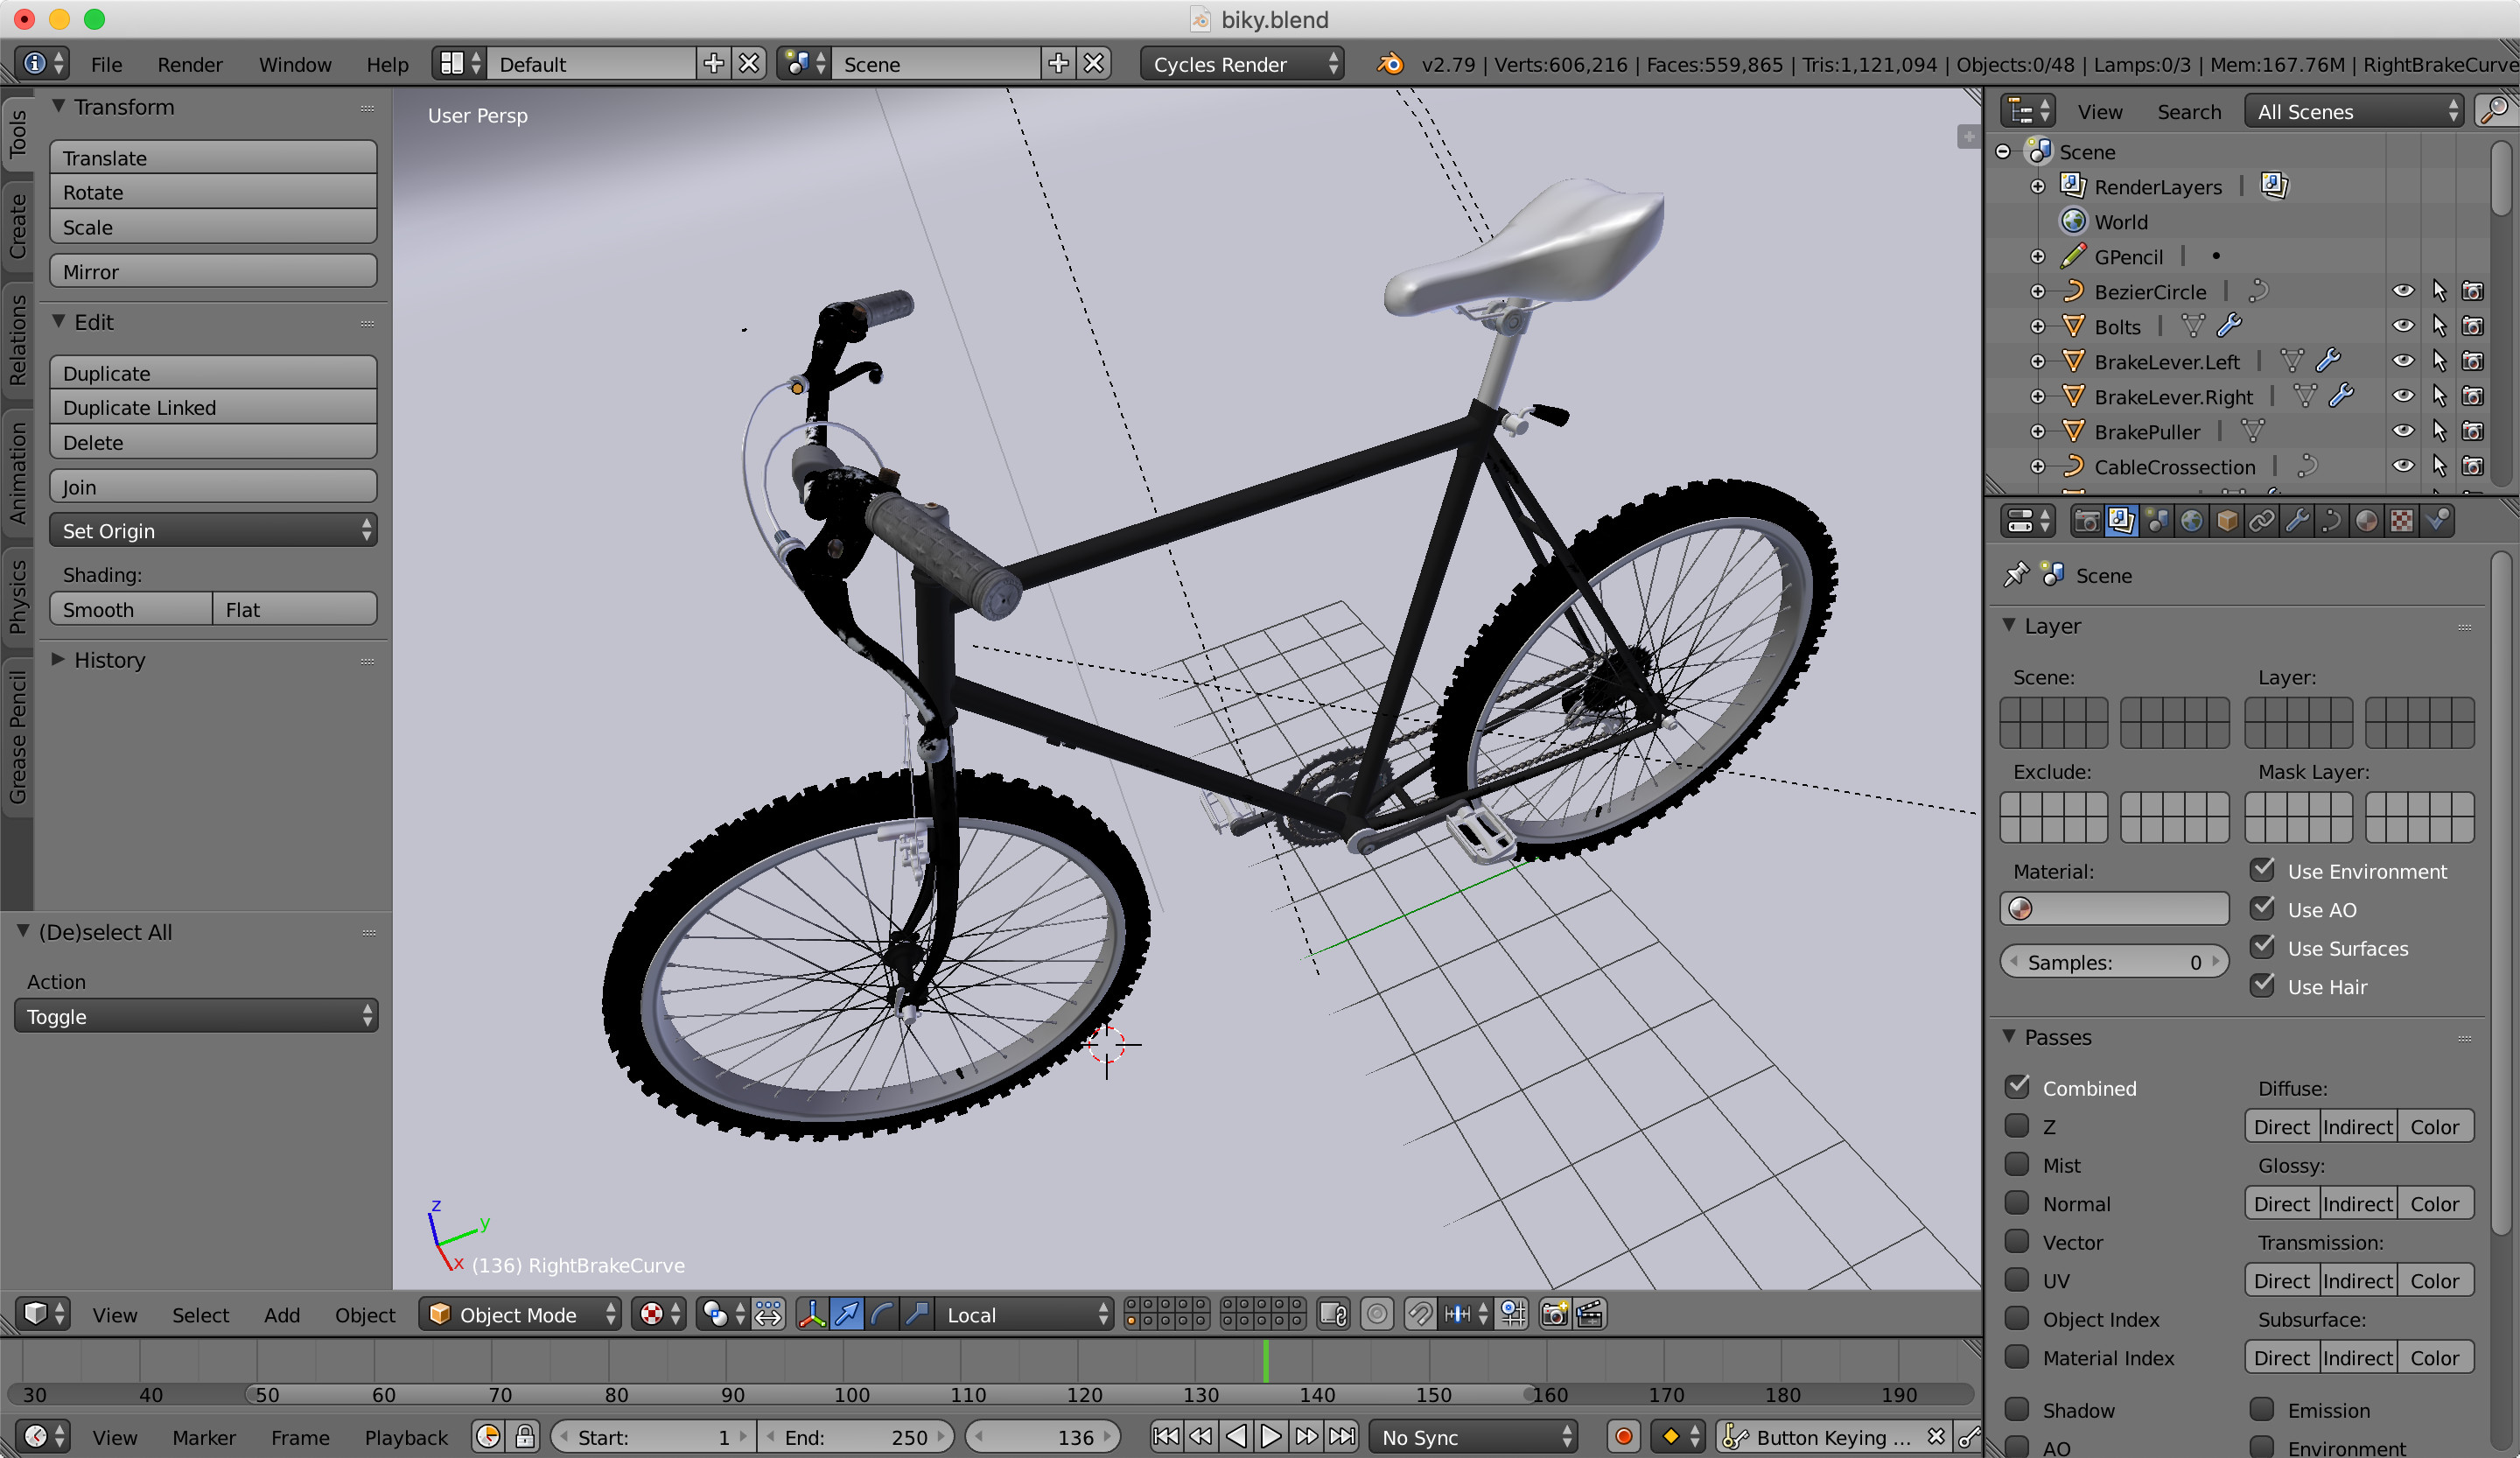Expand the History panel
2520x1458 pixels.
[x=60, y=660]
